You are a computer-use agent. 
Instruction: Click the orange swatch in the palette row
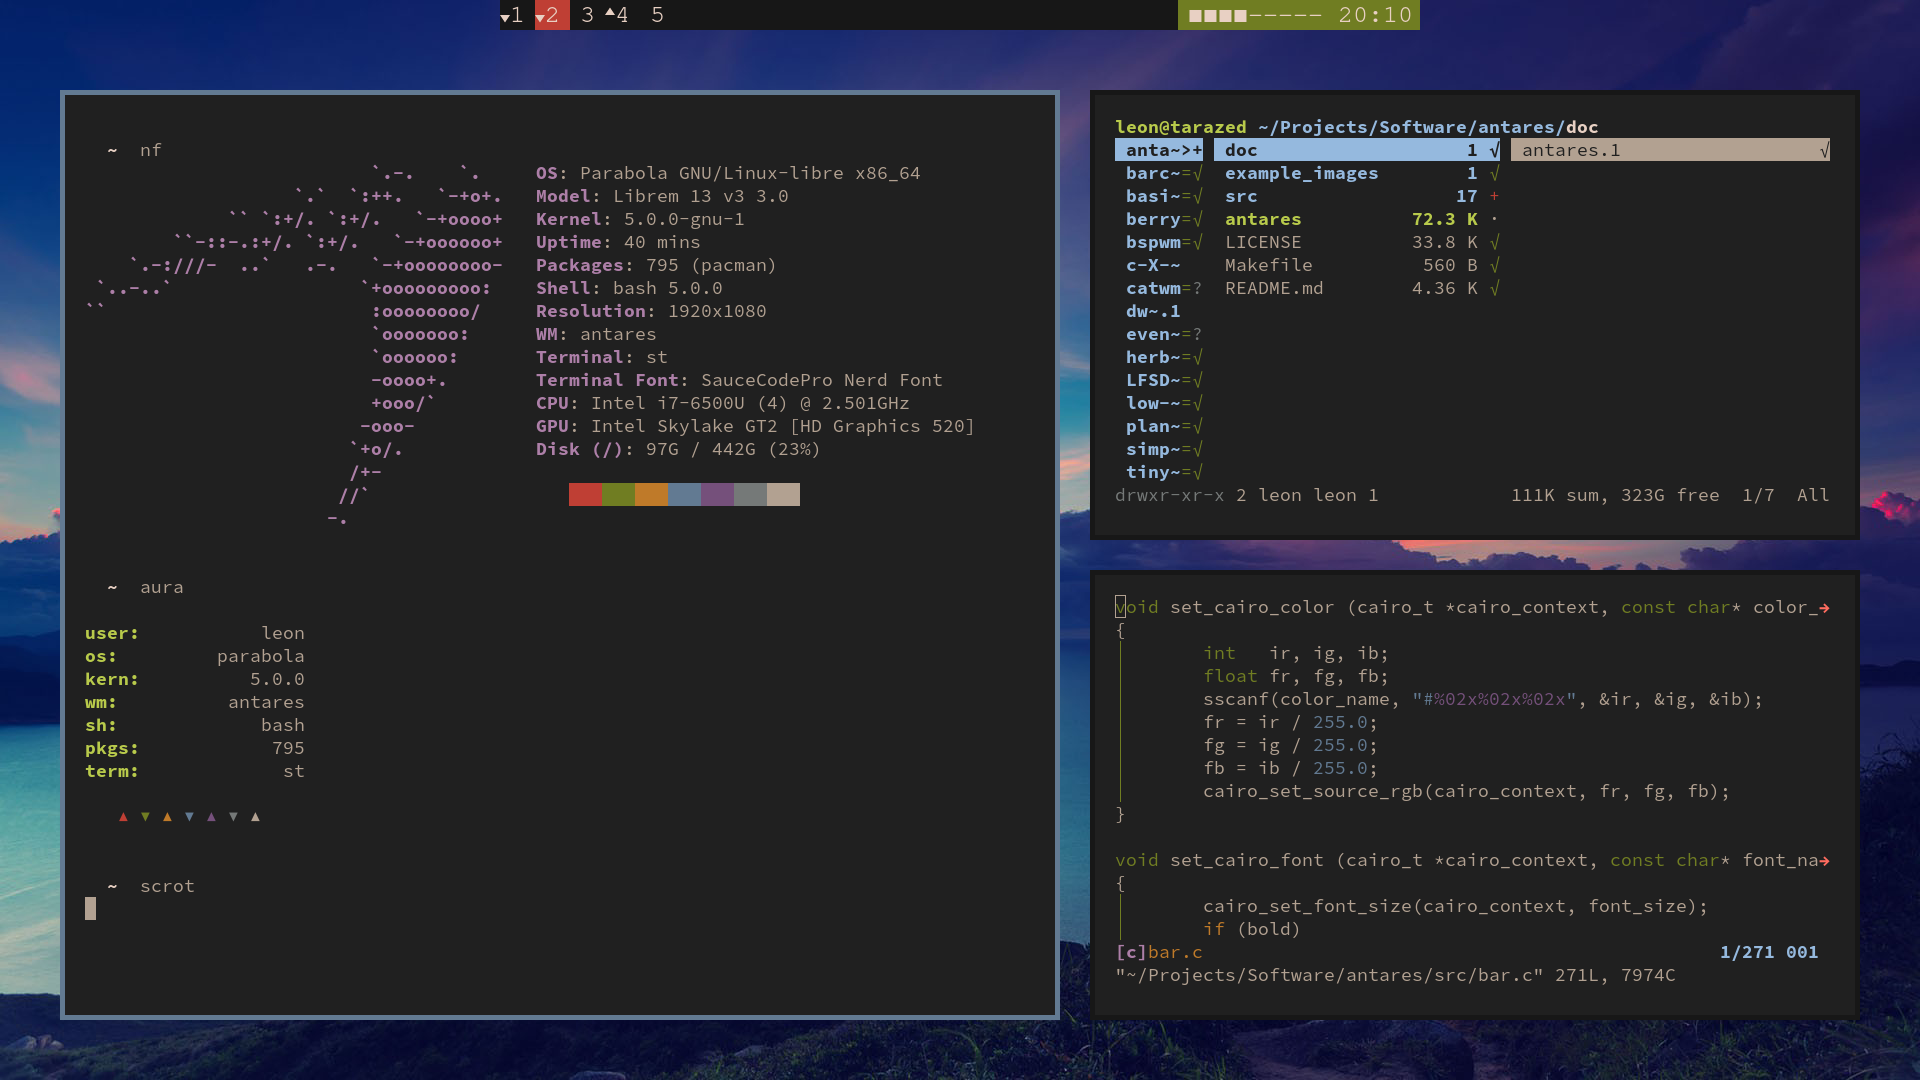pyautogui.click(x=651, y=494)
